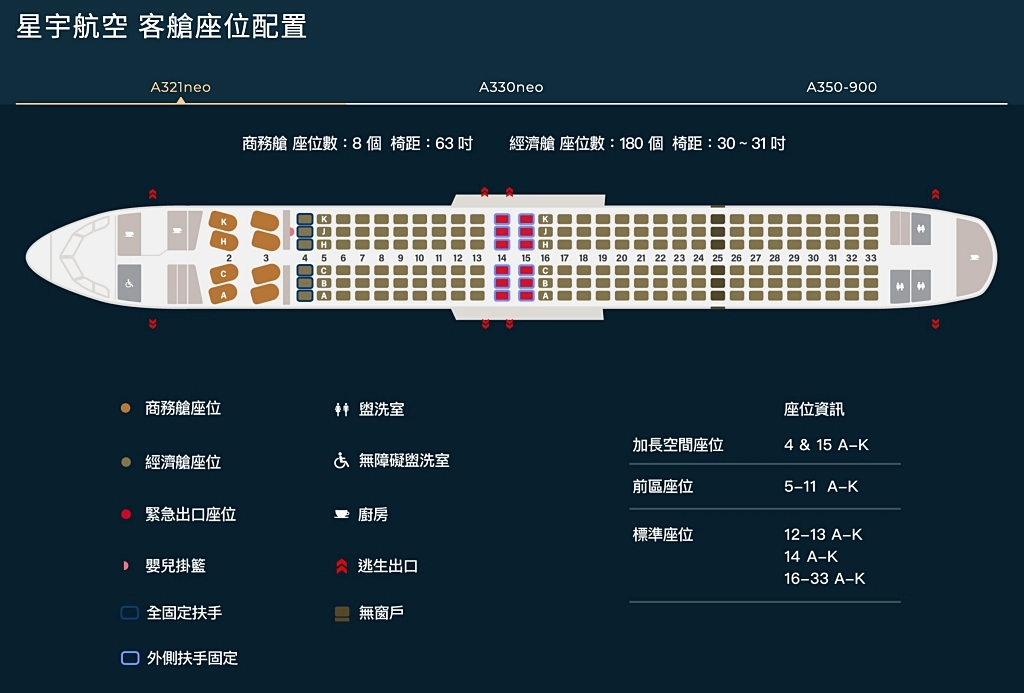This screenshot has height=693, width=1024.
Task: Click the light-blue outer armrest fixed legend icon
Action: coord(130,658)
